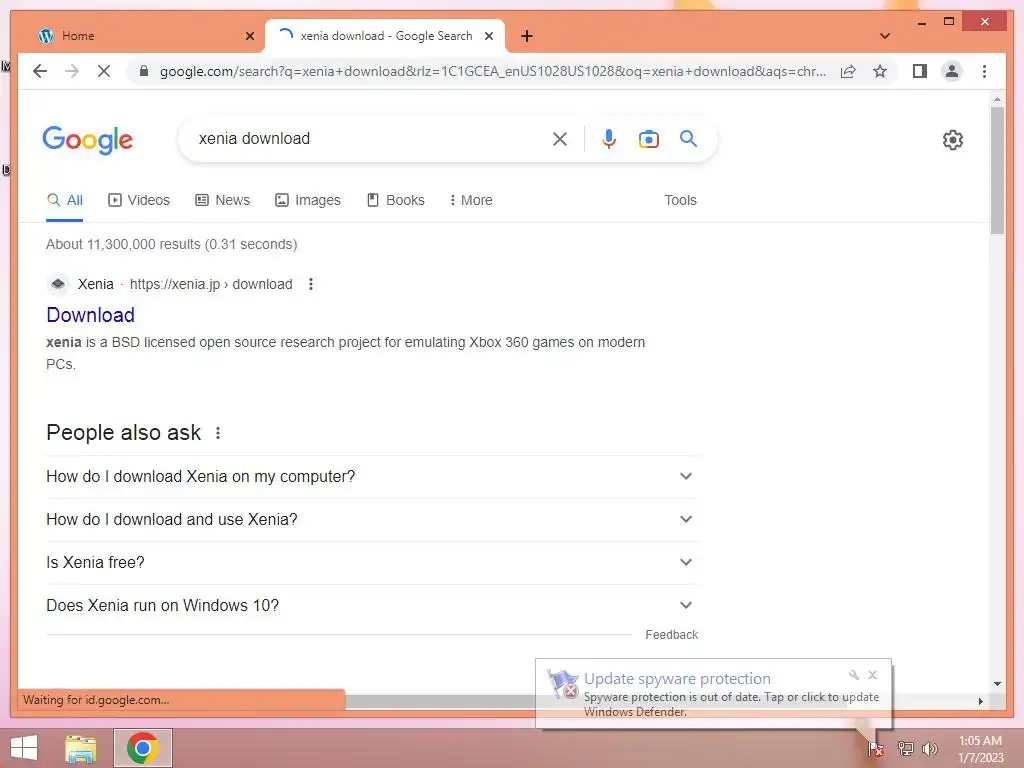The image size is (1024, 768).
Task: Clear the search box text
Action: (x=560, y=138)
